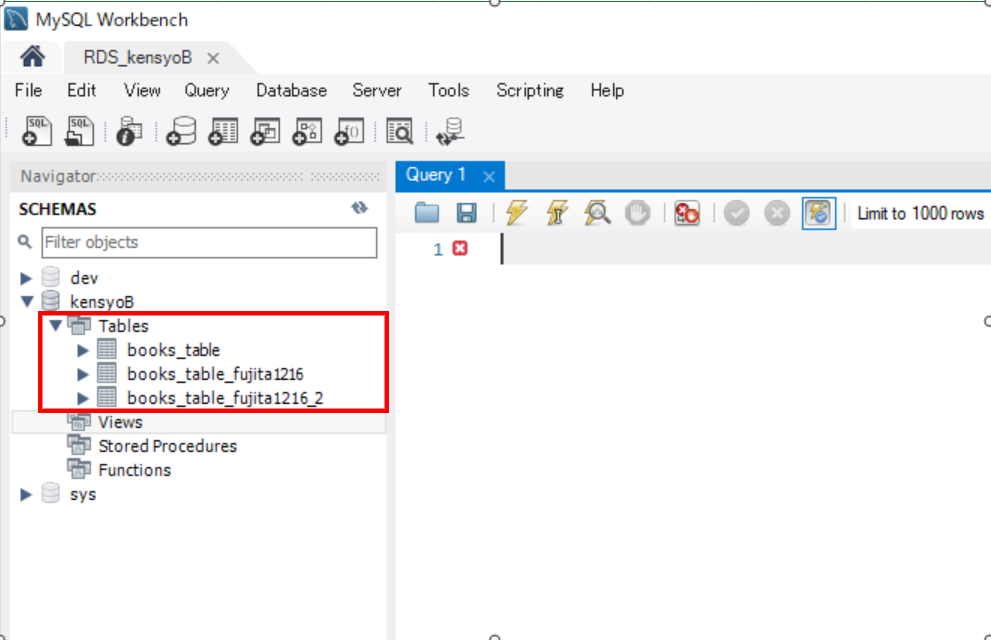Refresh the SCHEMAS list
The image size is (991, 640).
[360, 208]
